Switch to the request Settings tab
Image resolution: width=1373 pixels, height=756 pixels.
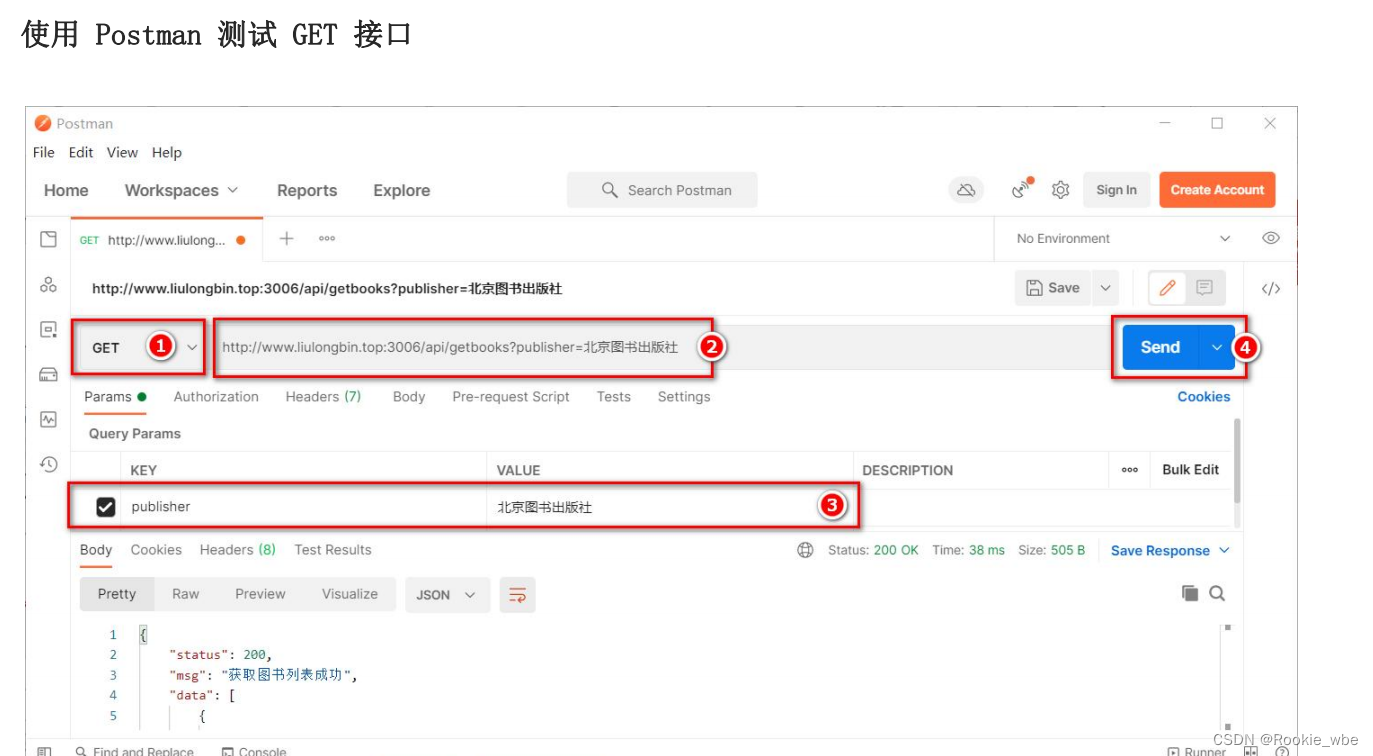[684, 397]
